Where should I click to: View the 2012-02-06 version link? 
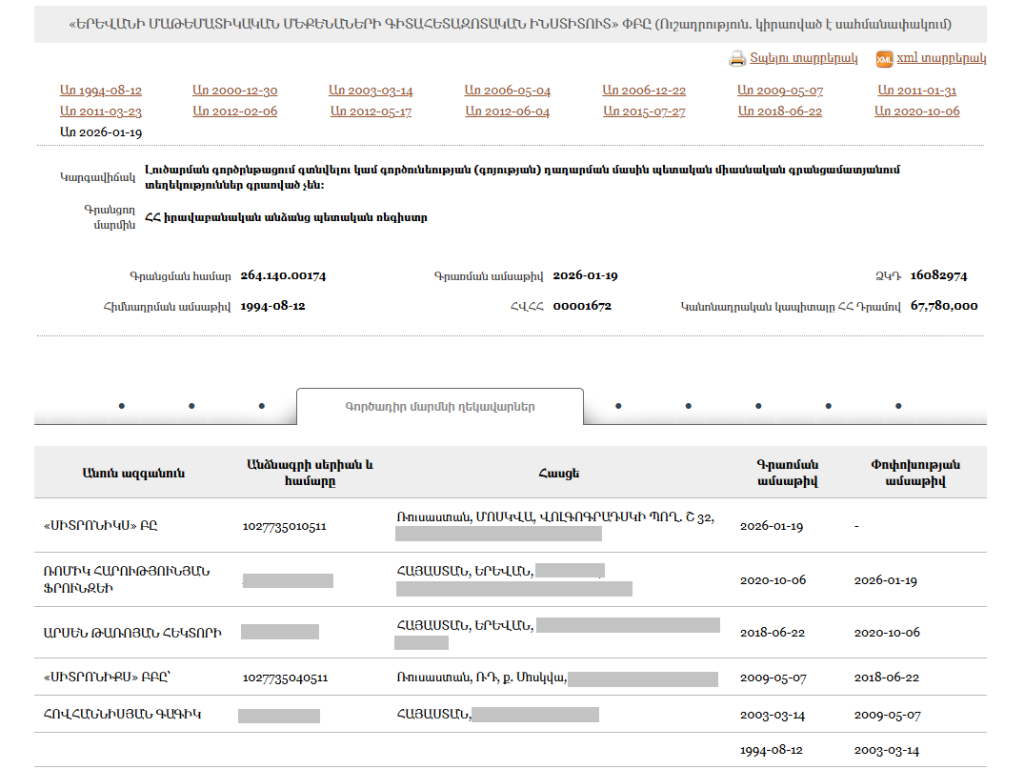pos(235,112)
